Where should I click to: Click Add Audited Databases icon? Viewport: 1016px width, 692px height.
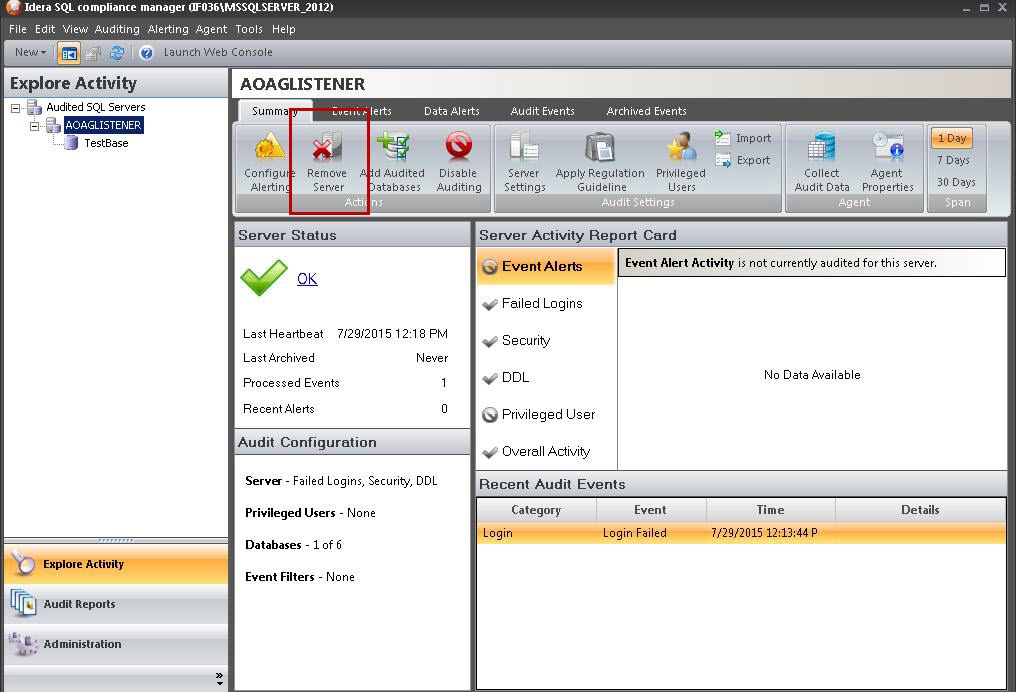(x=394, y=146)
